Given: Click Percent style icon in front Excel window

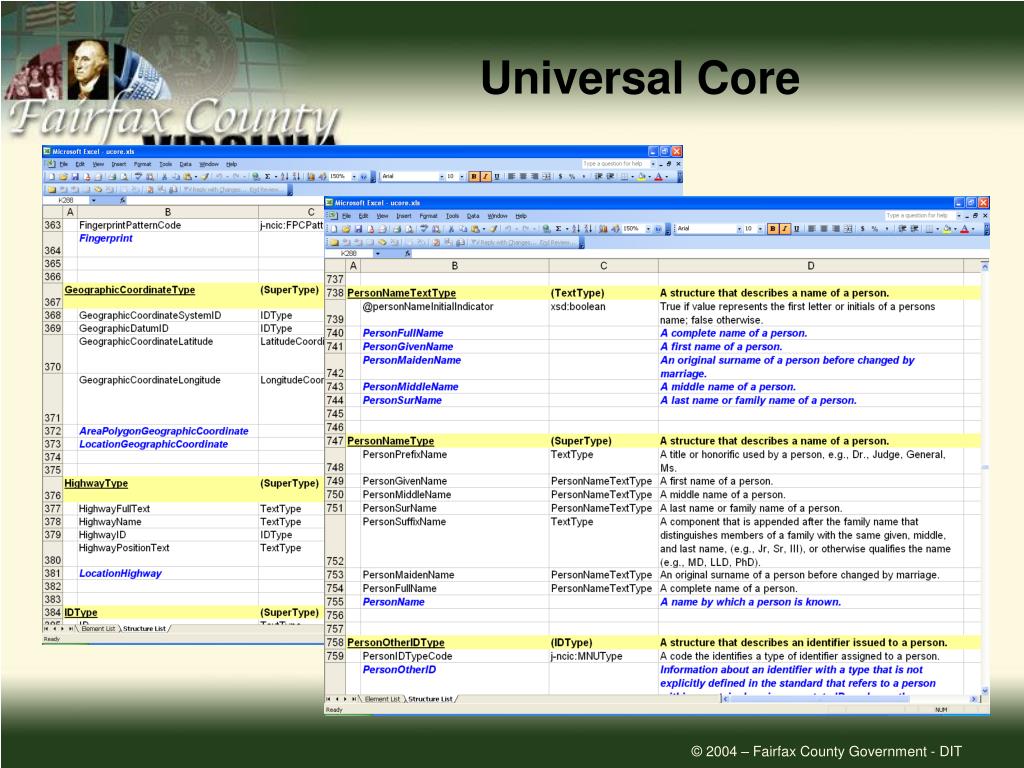Looking at the screenshot, I should pos(874,229).
